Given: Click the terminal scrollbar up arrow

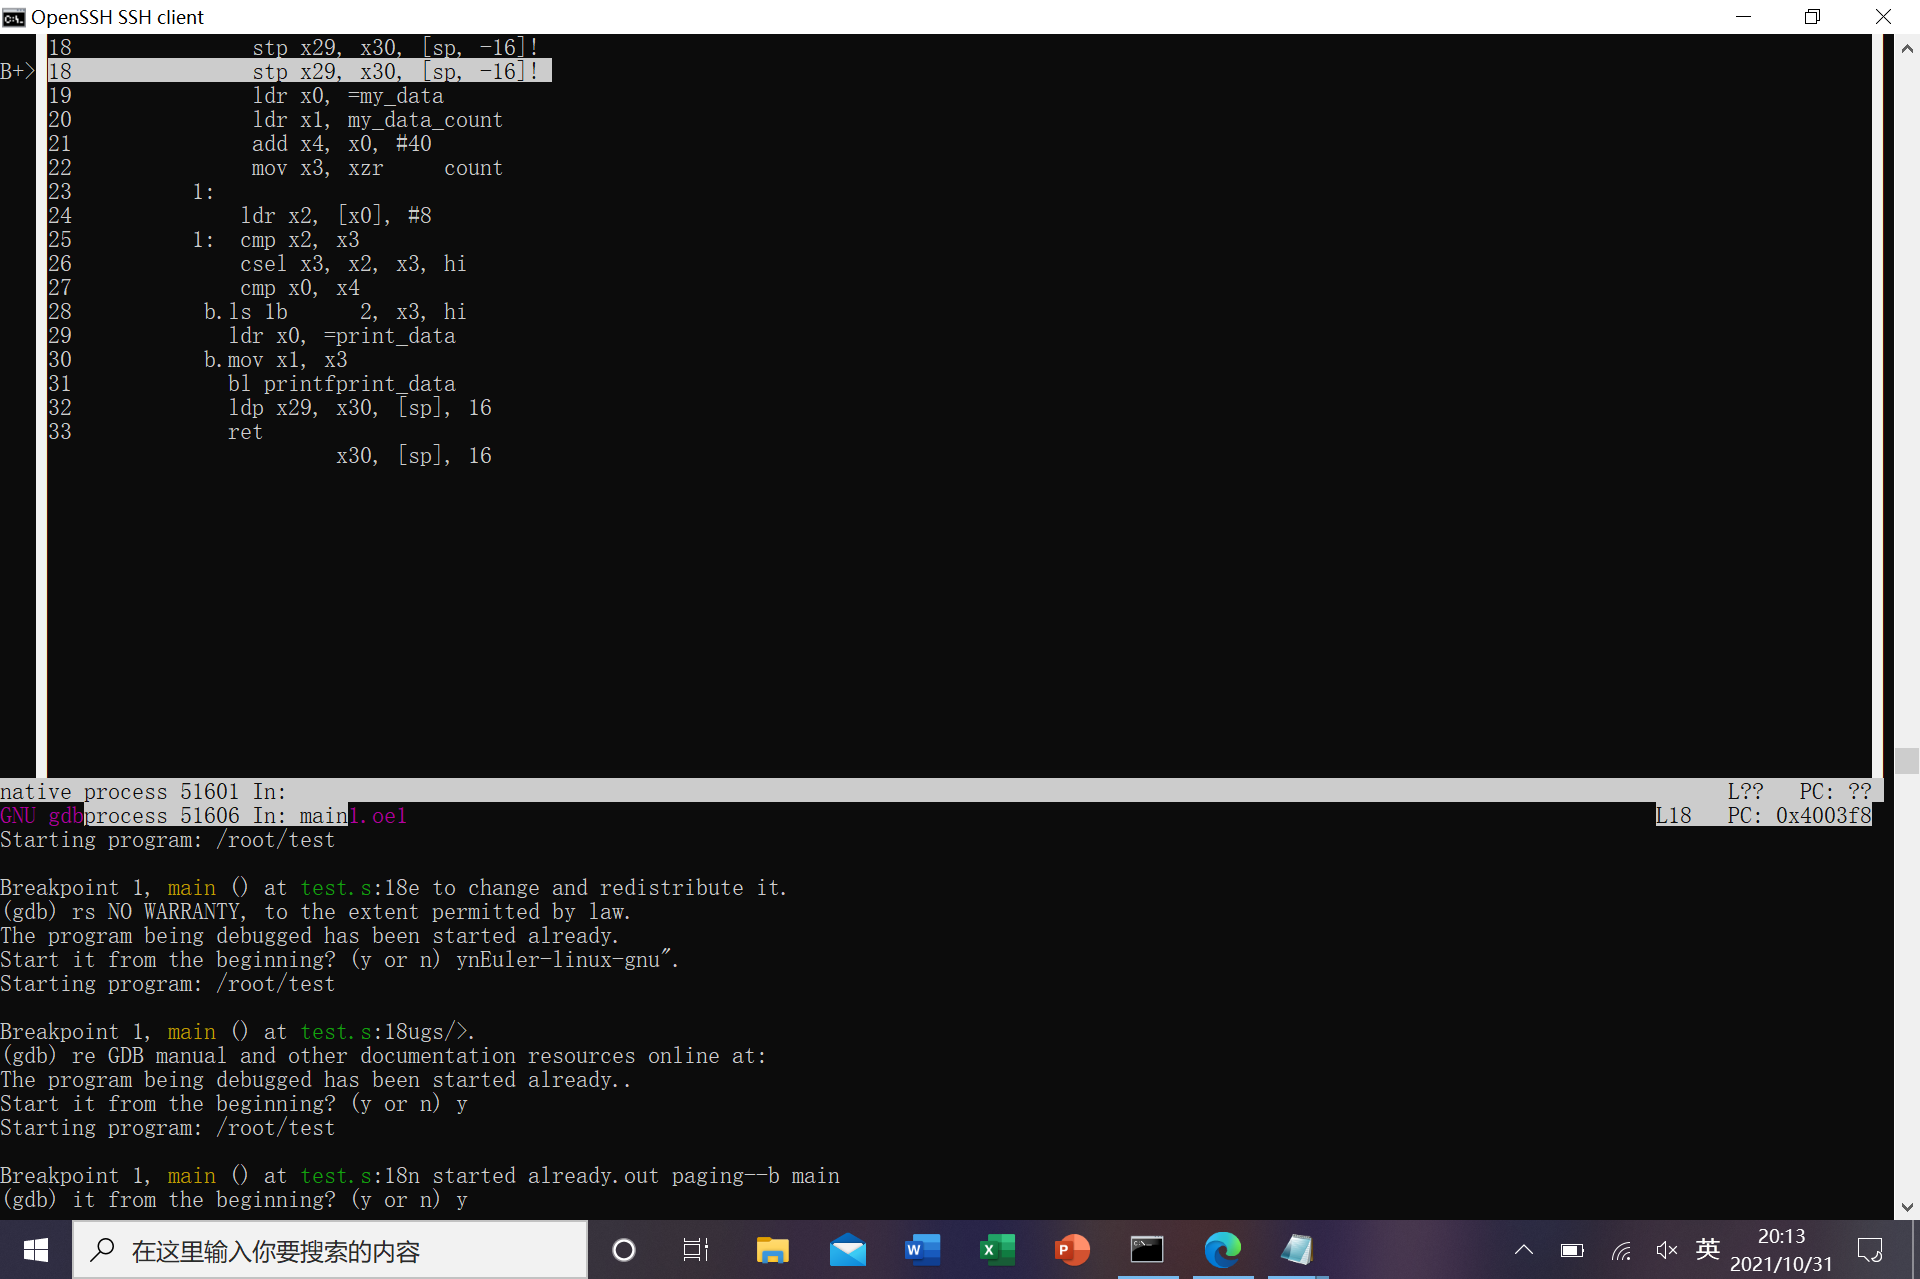Looking at the screenshot, I should (x=1907, y=47).
